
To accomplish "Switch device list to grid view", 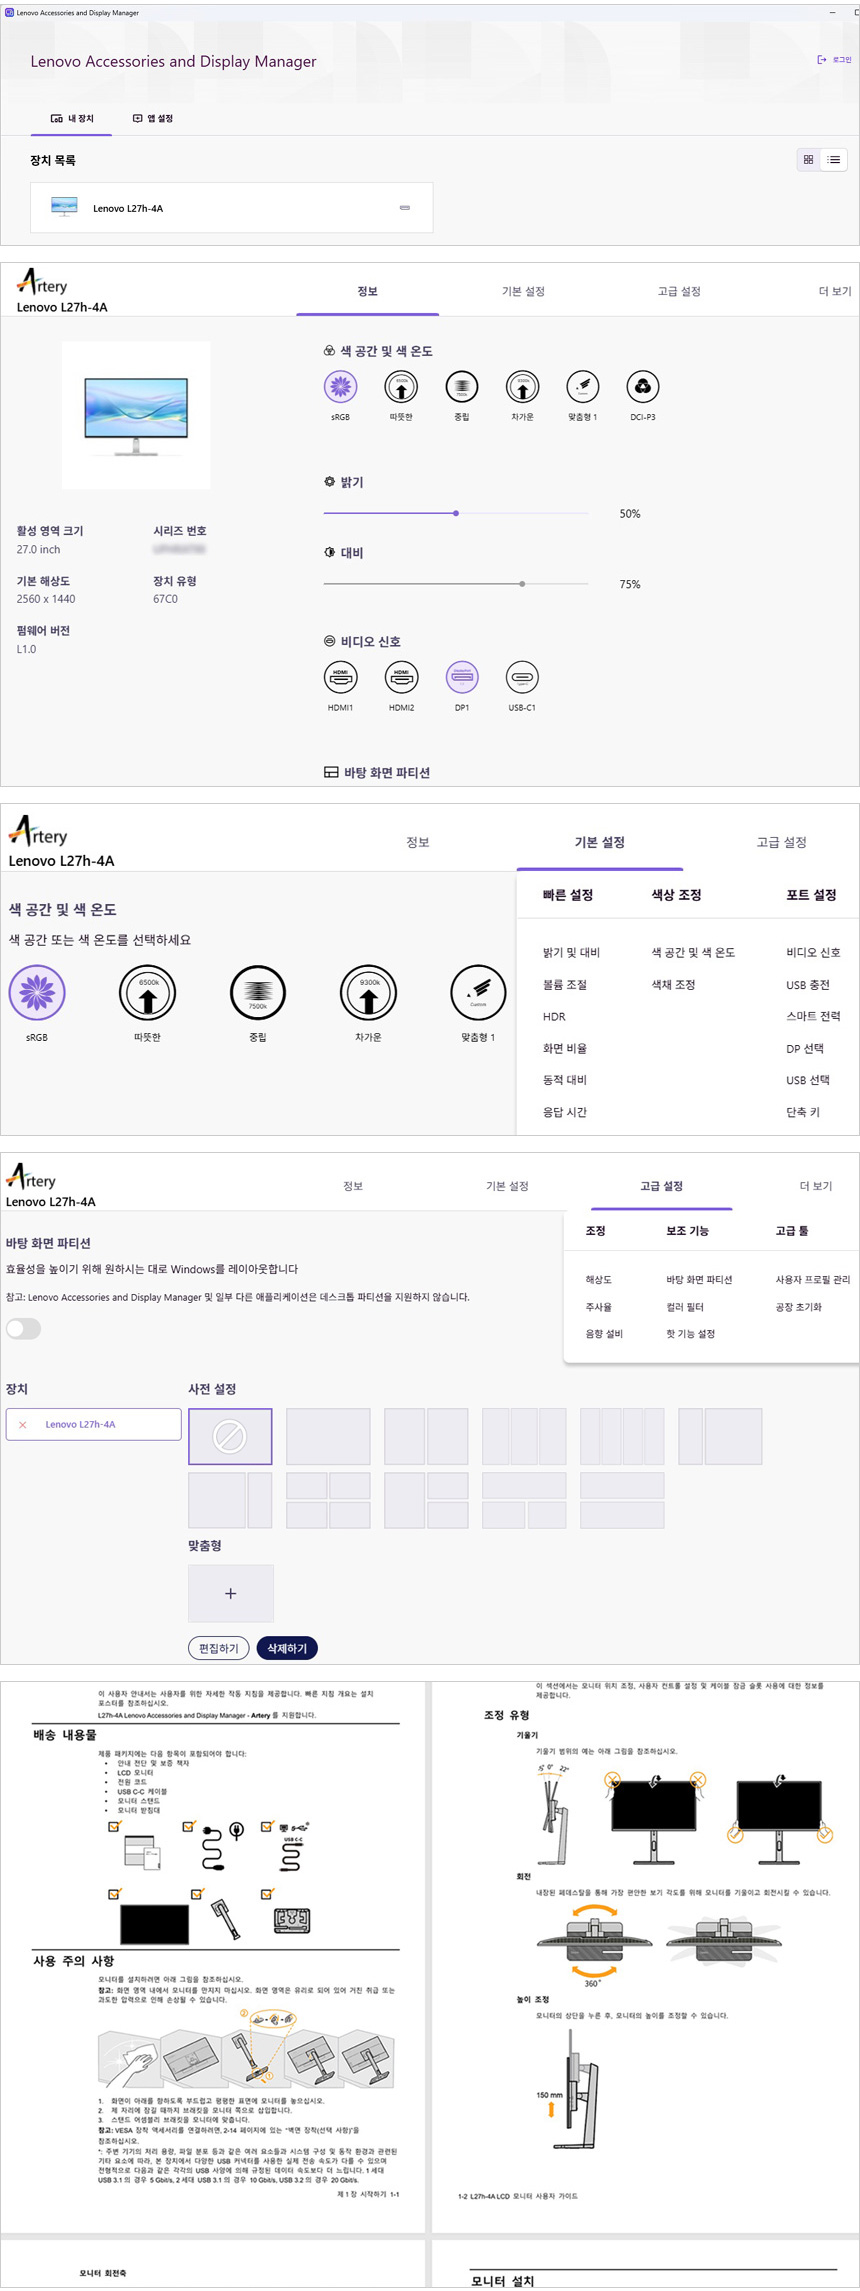I will coord(808,160).
